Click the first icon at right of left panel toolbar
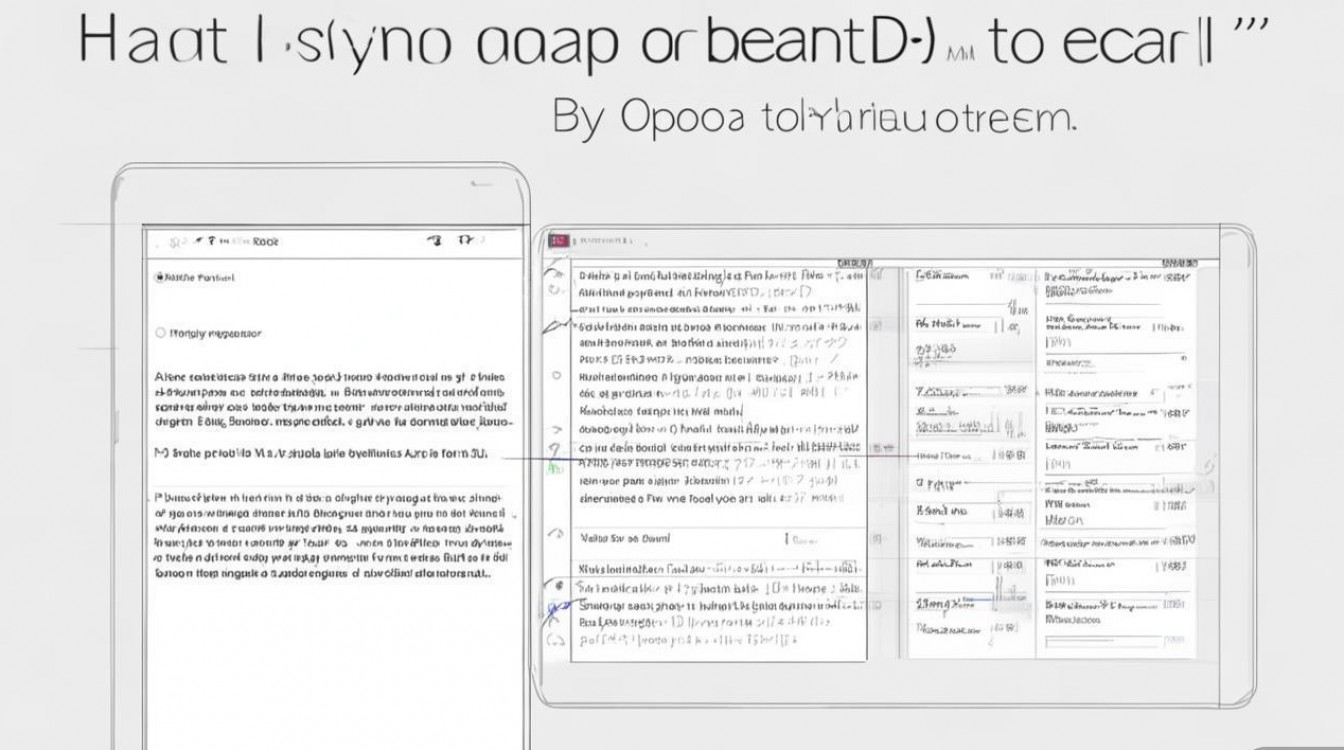The image size is (1344, 750). click(x=434, y=241)
